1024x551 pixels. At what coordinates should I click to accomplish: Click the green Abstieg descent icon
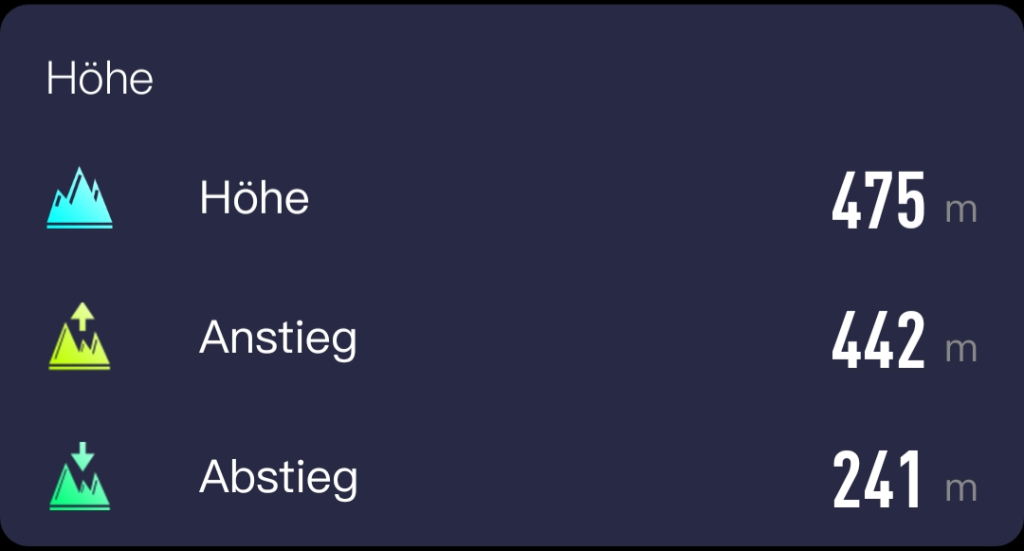pyautogui.click(x=79, y=477)
